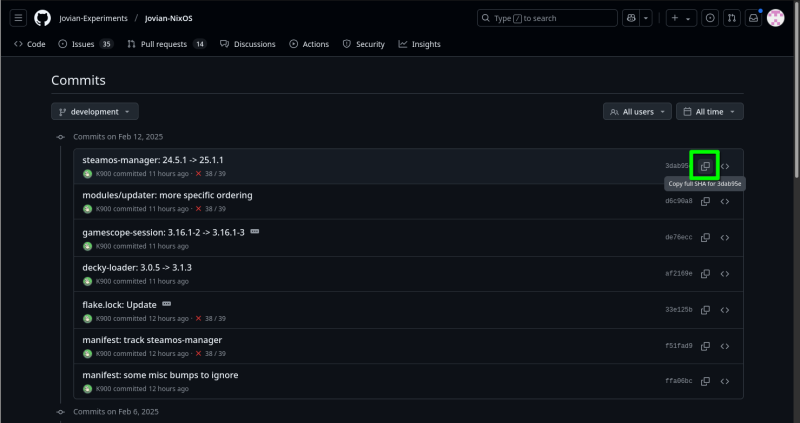Screen dimensions: 800x423
Task: Open the Jovian-NixOS repository link
Action: pyautogui.click(x=168, y=18)
